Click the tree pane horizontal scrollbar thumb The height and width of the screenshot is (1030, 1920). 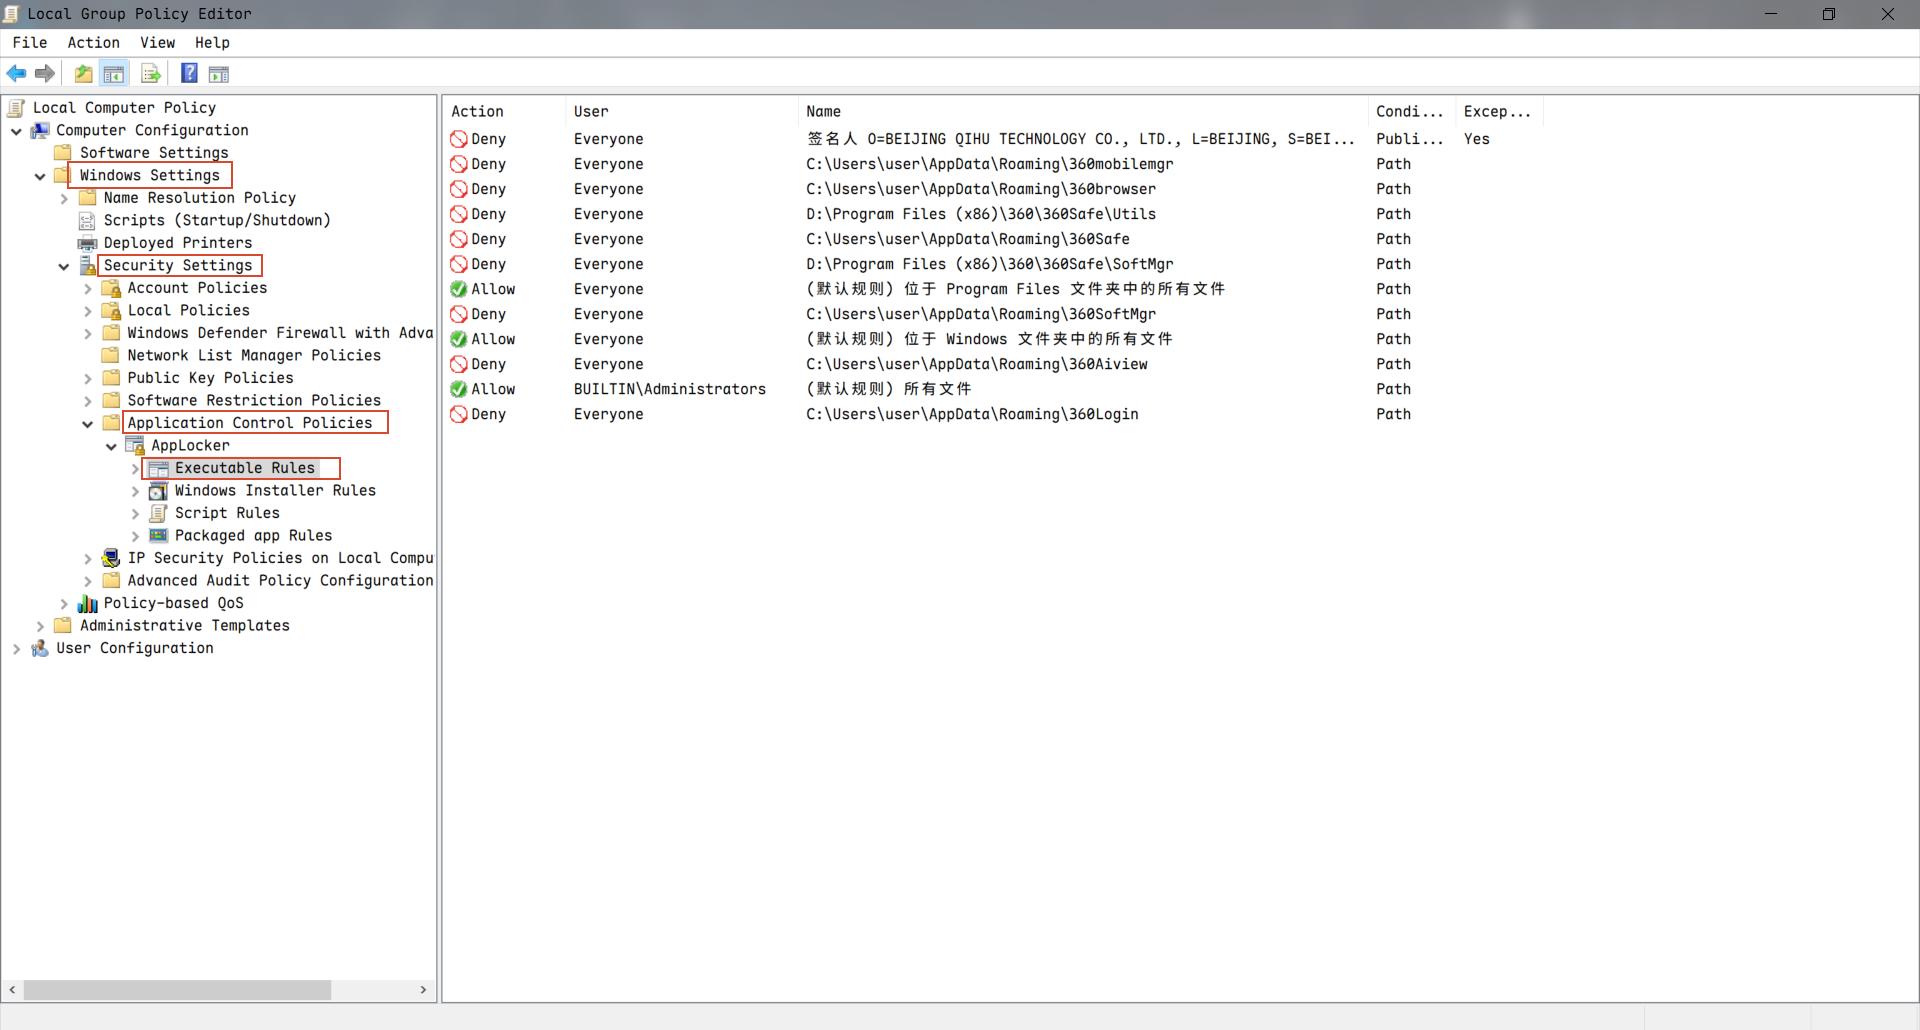(177, 990)
